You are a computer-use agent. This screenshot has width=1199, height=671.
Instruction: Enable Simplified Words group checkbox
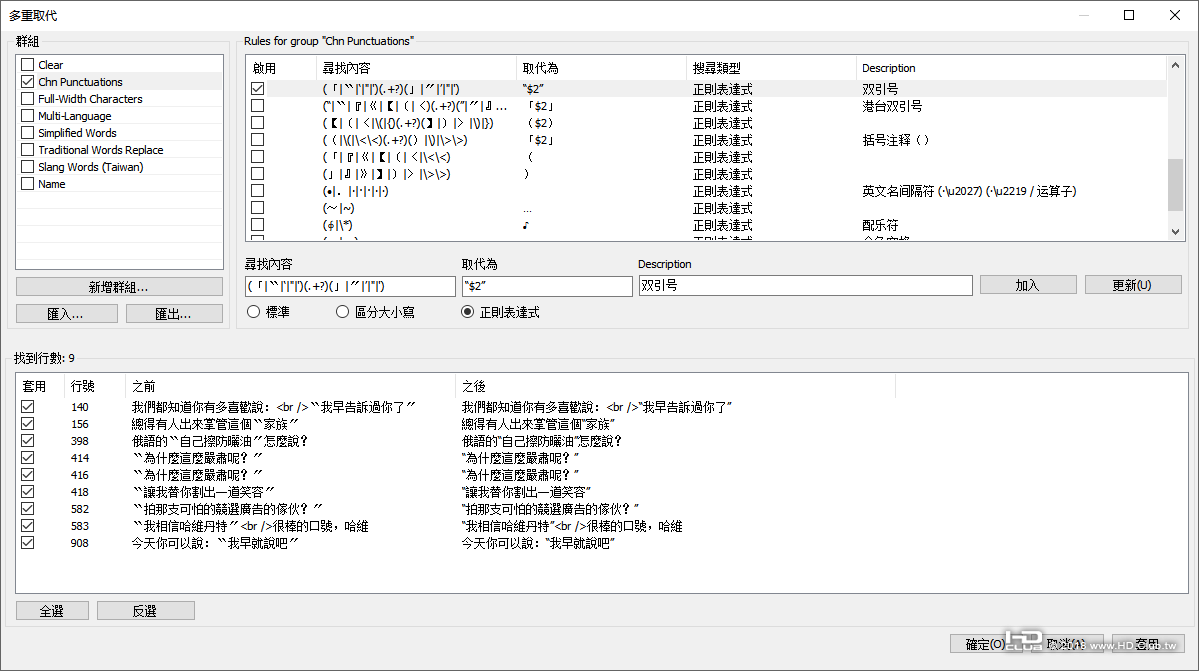[x=28, y=133]
